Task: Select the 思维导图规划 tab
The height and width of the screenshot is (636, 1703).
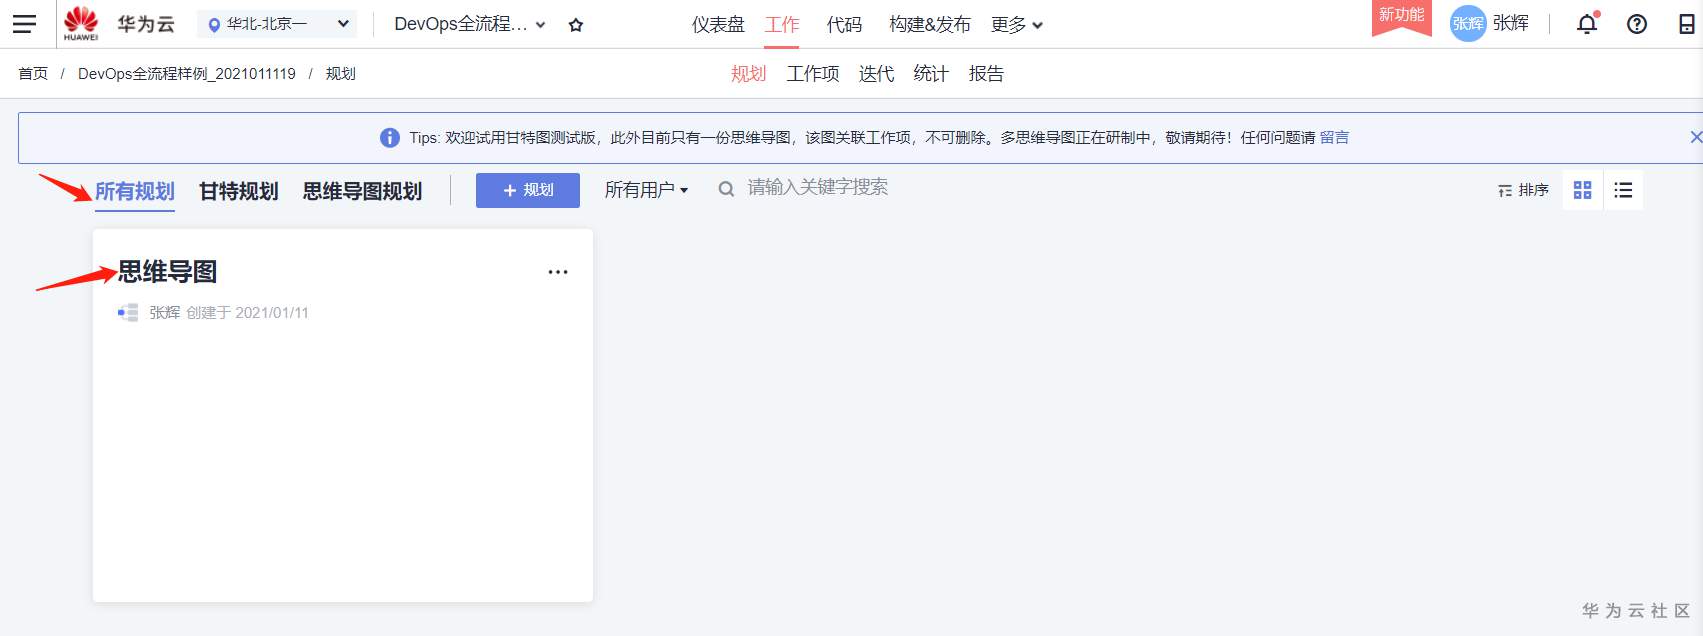Action: (x=363, y=191)
